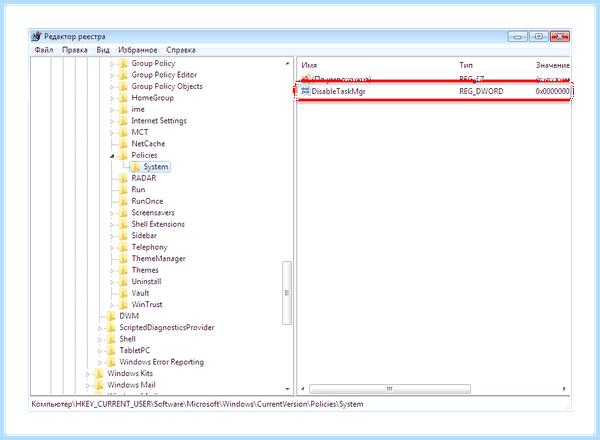Select the Shell Extensions key label
Viewport: 600px width, 440px height.
coord(158,224)
